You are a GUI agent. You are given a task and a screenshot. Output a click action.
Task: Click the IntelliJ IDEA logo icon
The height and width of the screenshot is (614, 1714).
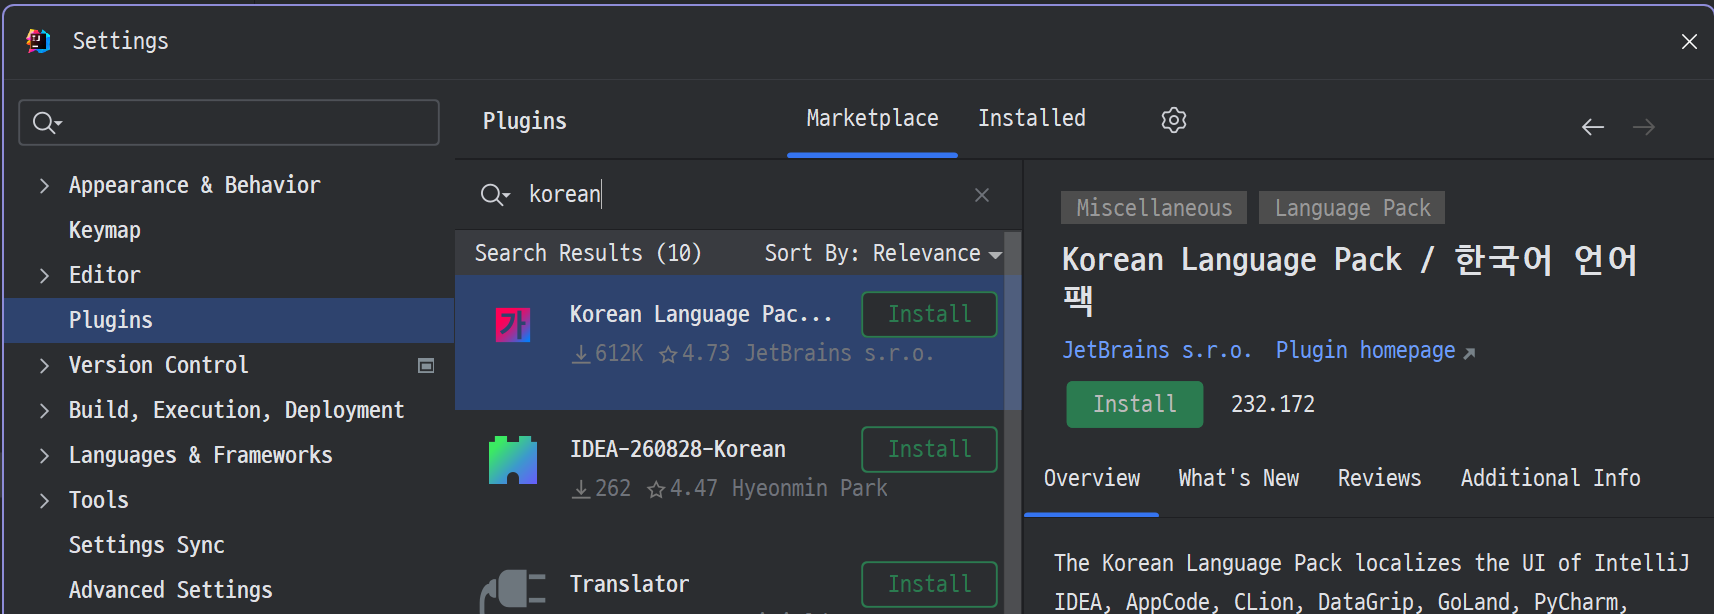[38, 41]
